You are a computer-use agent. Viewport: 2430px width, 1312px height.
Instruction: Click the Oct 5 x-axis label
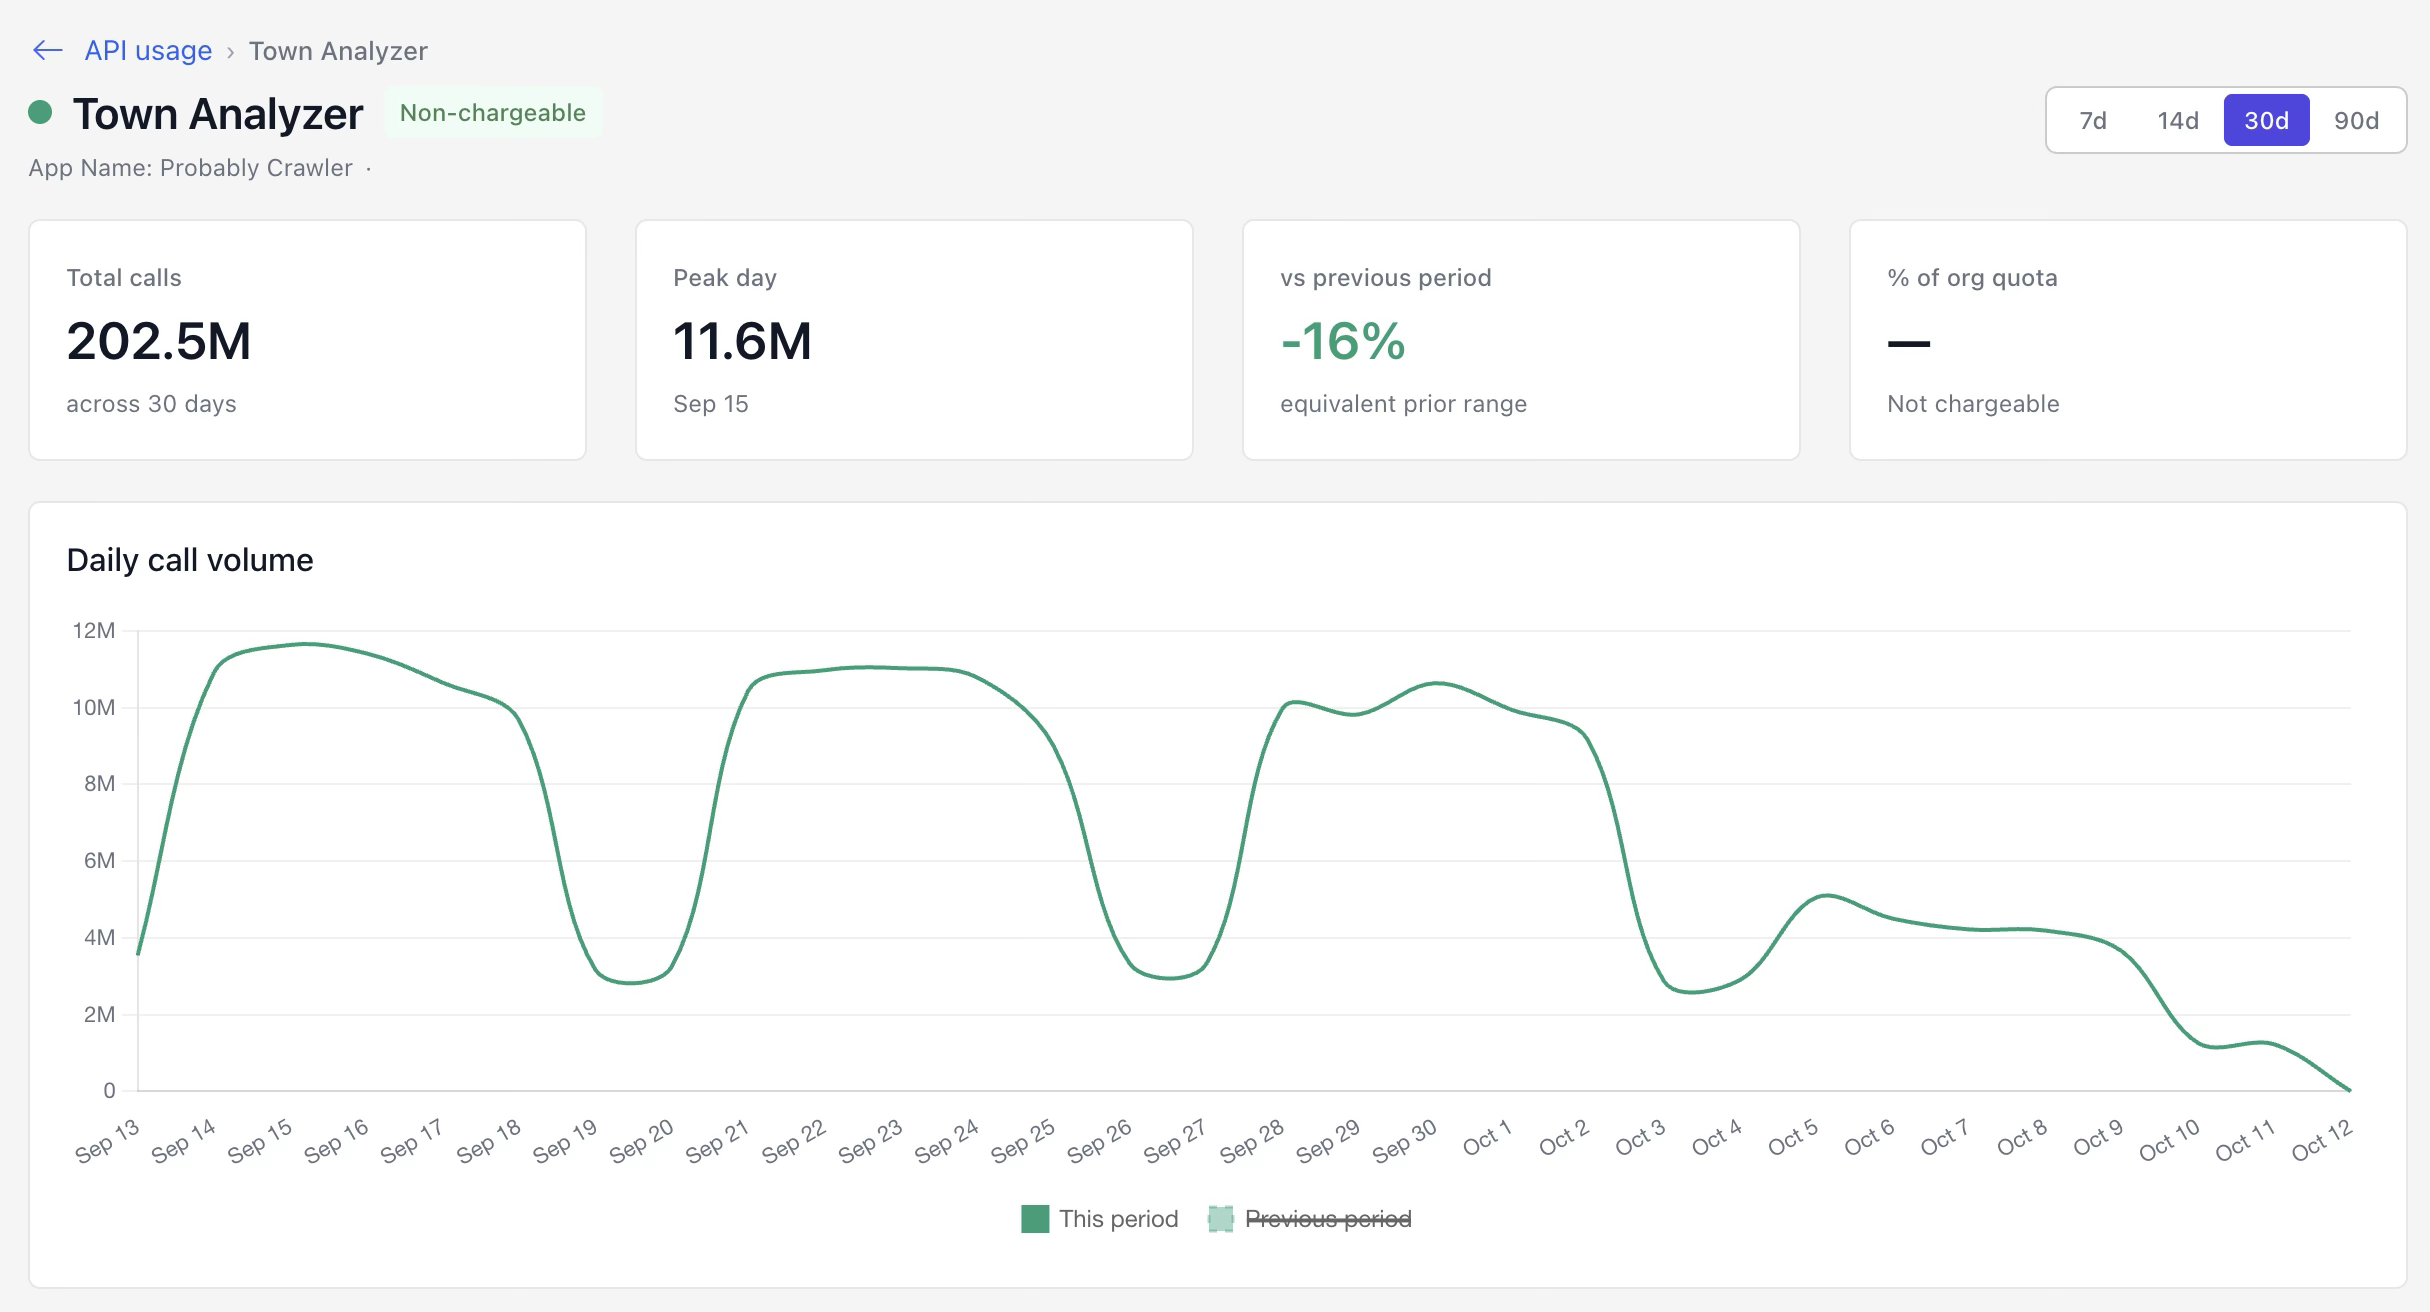coord(1793,1139)
